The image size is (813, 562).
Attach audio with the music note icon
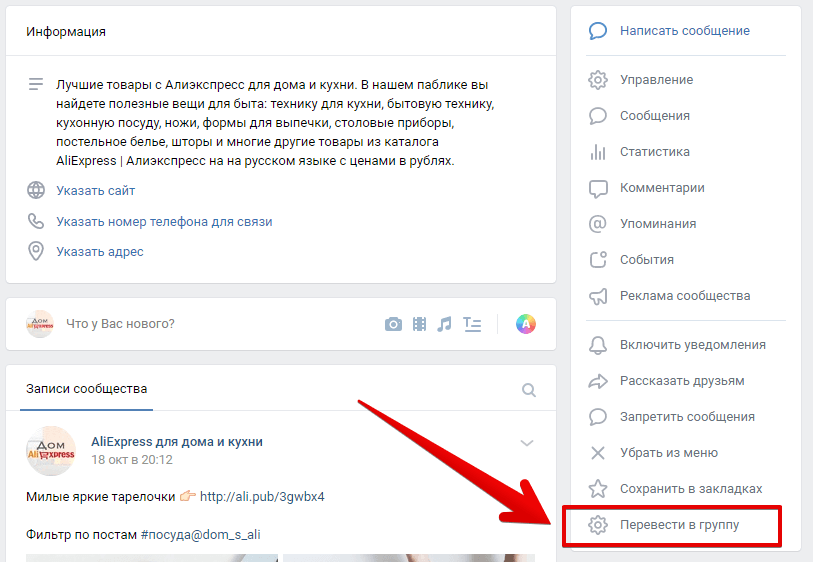click(444, 325)
